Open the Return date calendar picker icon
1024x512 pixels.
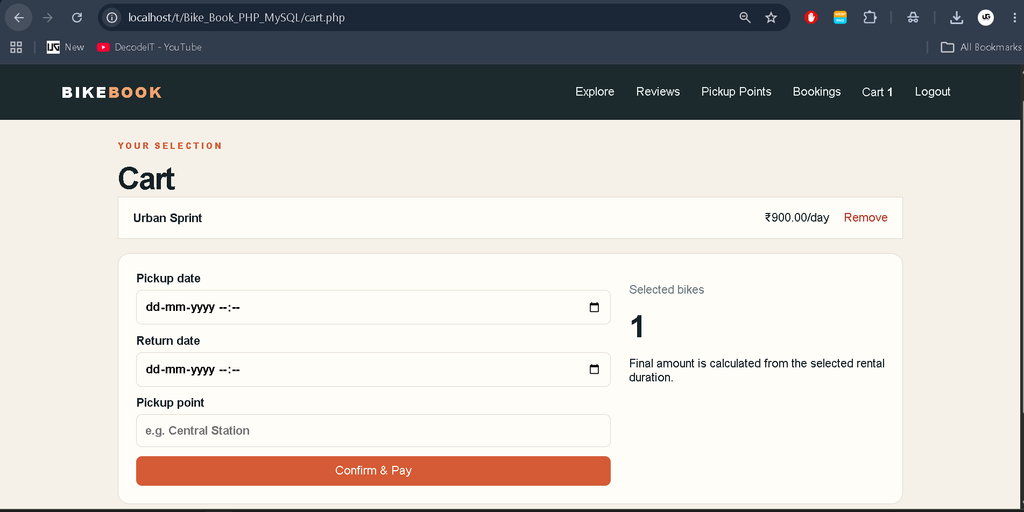click(594, 370)
